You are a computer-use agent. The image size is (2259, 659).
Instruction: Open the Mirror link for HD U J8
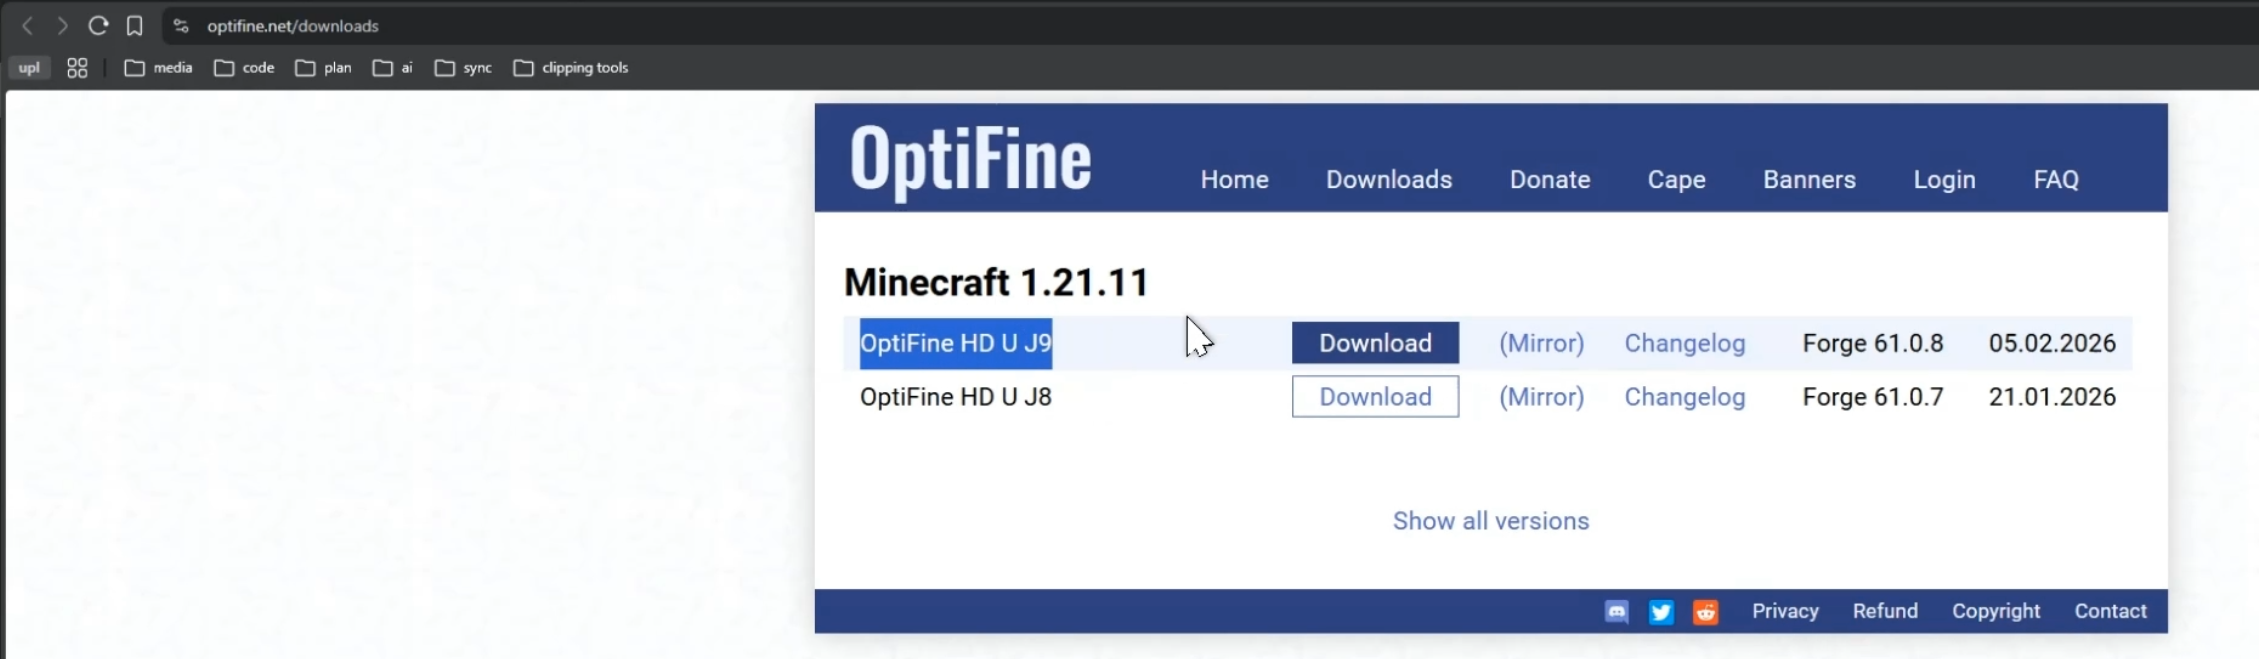tap(1541, 397)
